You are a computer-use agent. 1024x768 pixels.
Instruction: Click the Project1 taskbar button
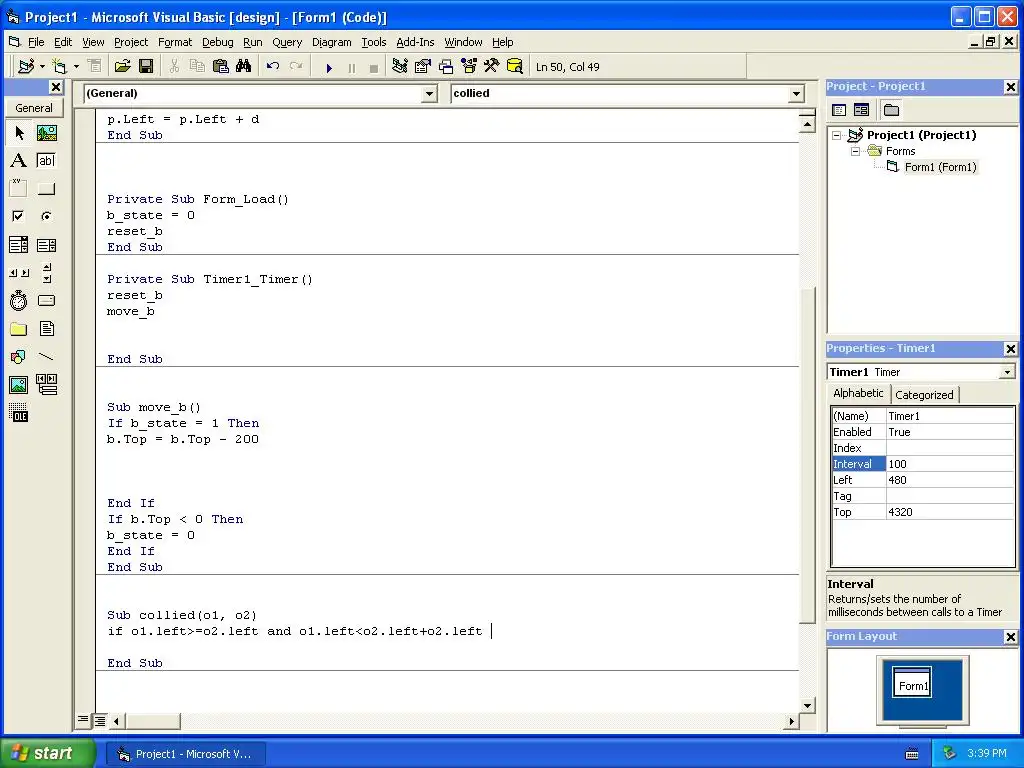(x=185, y=754)
